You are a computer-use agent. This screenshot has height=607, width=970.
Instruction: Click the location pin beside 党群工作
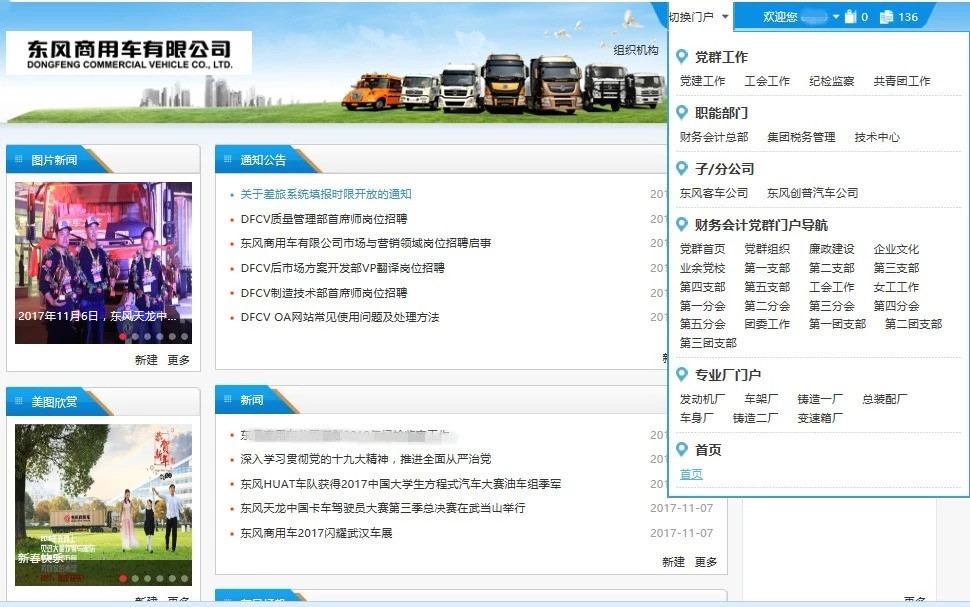tap(682, 57)
